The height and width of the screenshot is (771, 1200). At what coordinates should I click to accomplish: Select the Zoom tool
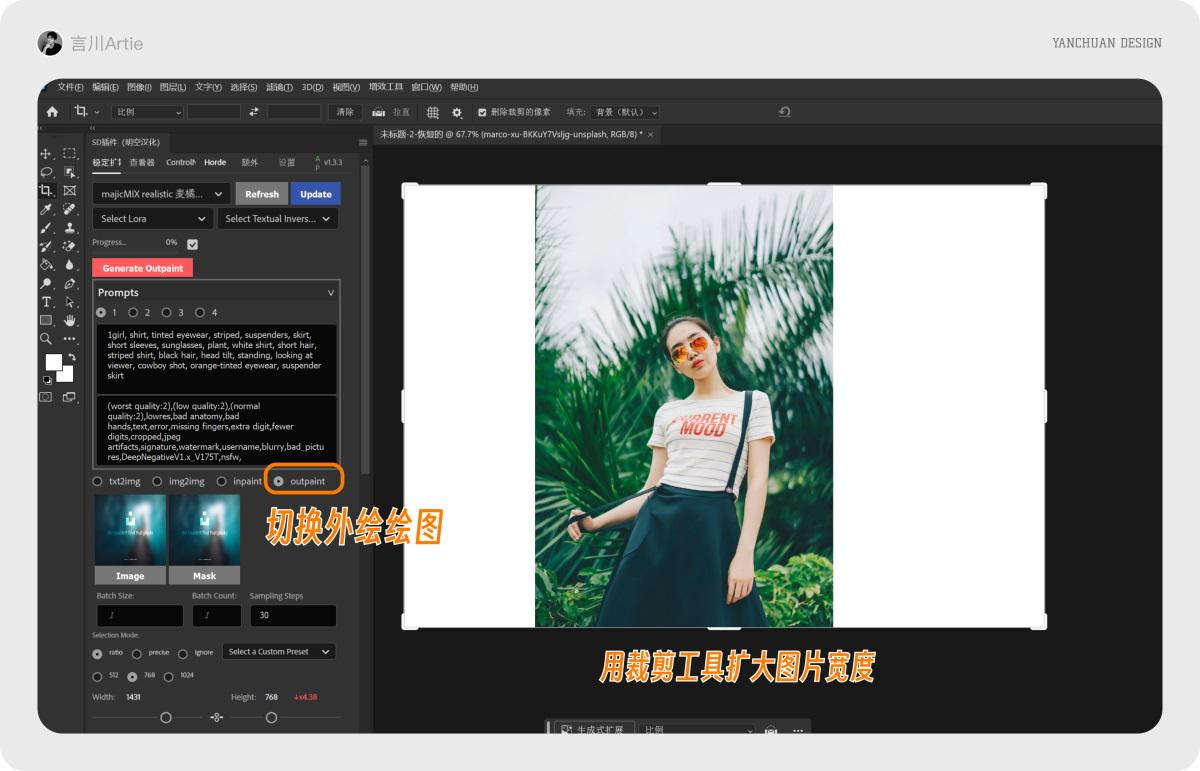tap(46, 338)
